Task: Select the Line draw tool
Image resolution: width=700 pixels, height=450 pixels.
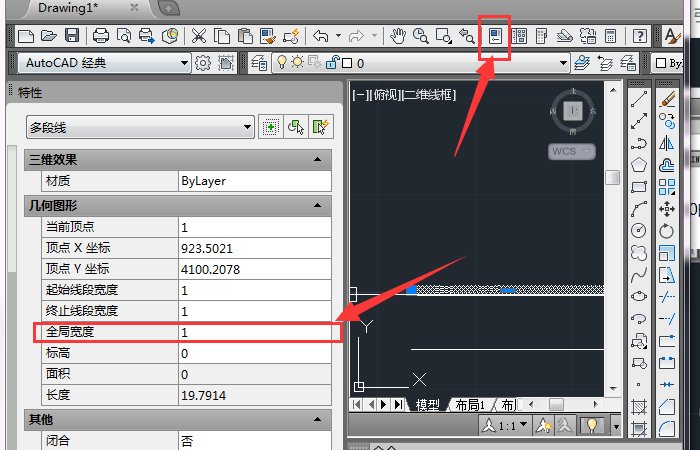Action: pyautogui.click(x=639, y=99)
